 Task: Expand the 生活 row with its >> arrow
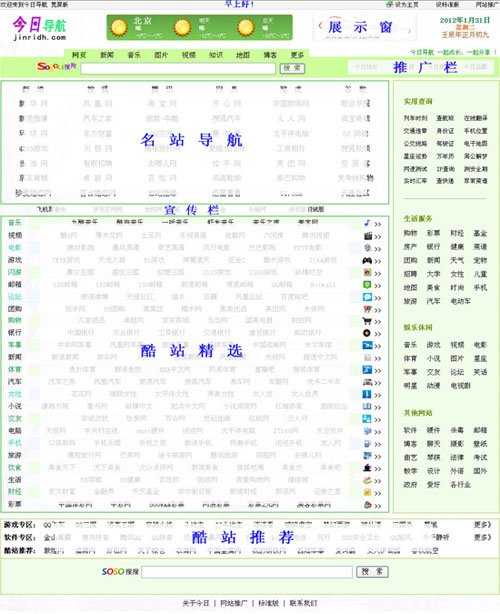tap(377, 481)
